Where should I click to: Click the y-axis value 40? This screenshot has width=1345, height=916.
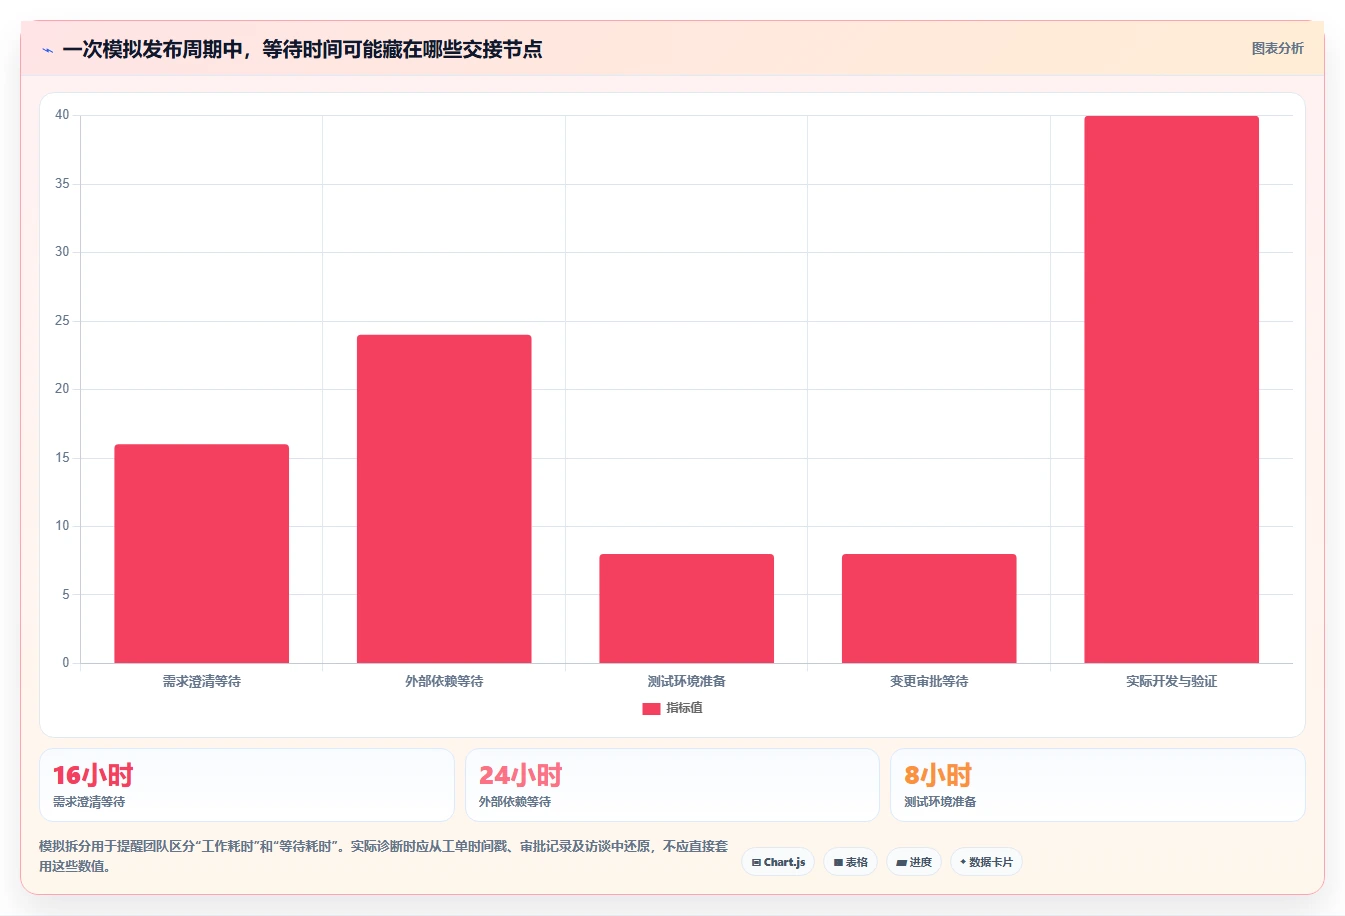pos(62,115)
